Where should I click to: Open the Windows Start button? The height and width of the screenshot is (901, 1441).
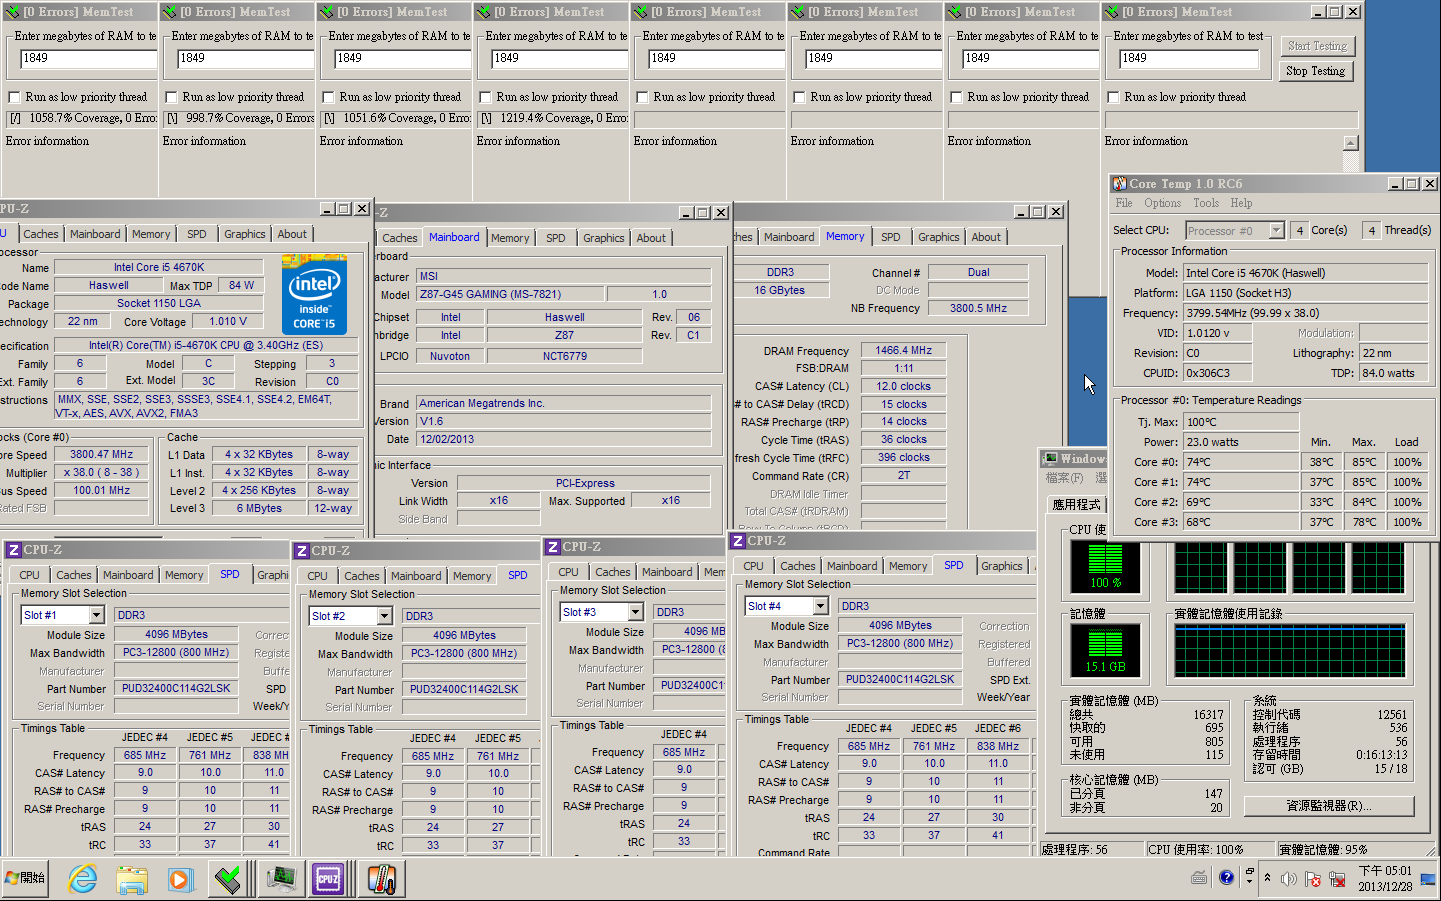tap(26, 878)
